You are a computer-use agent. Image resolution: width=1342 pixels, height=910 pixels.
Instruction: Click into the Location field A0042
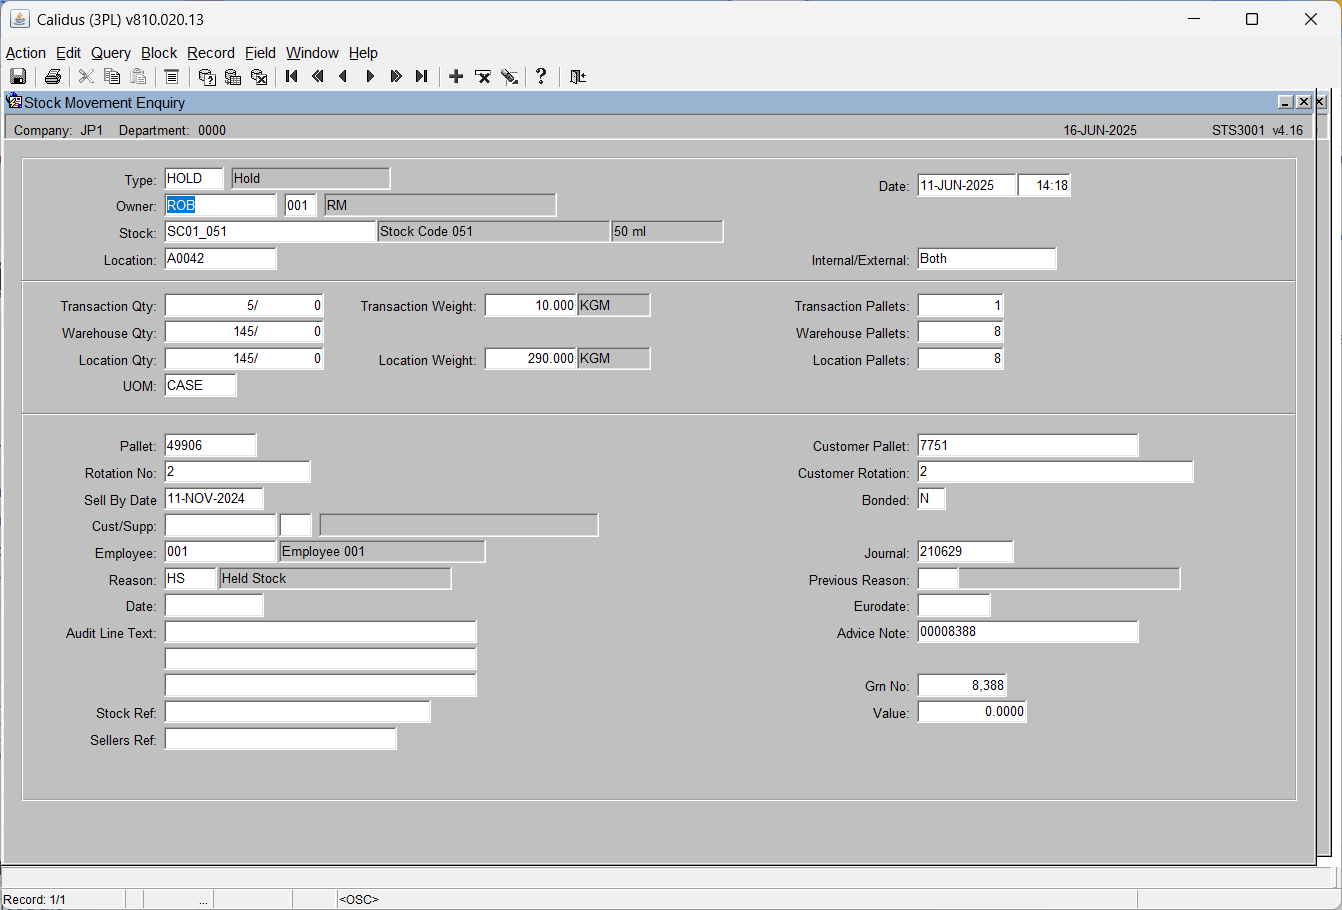(x=220, y=259)
